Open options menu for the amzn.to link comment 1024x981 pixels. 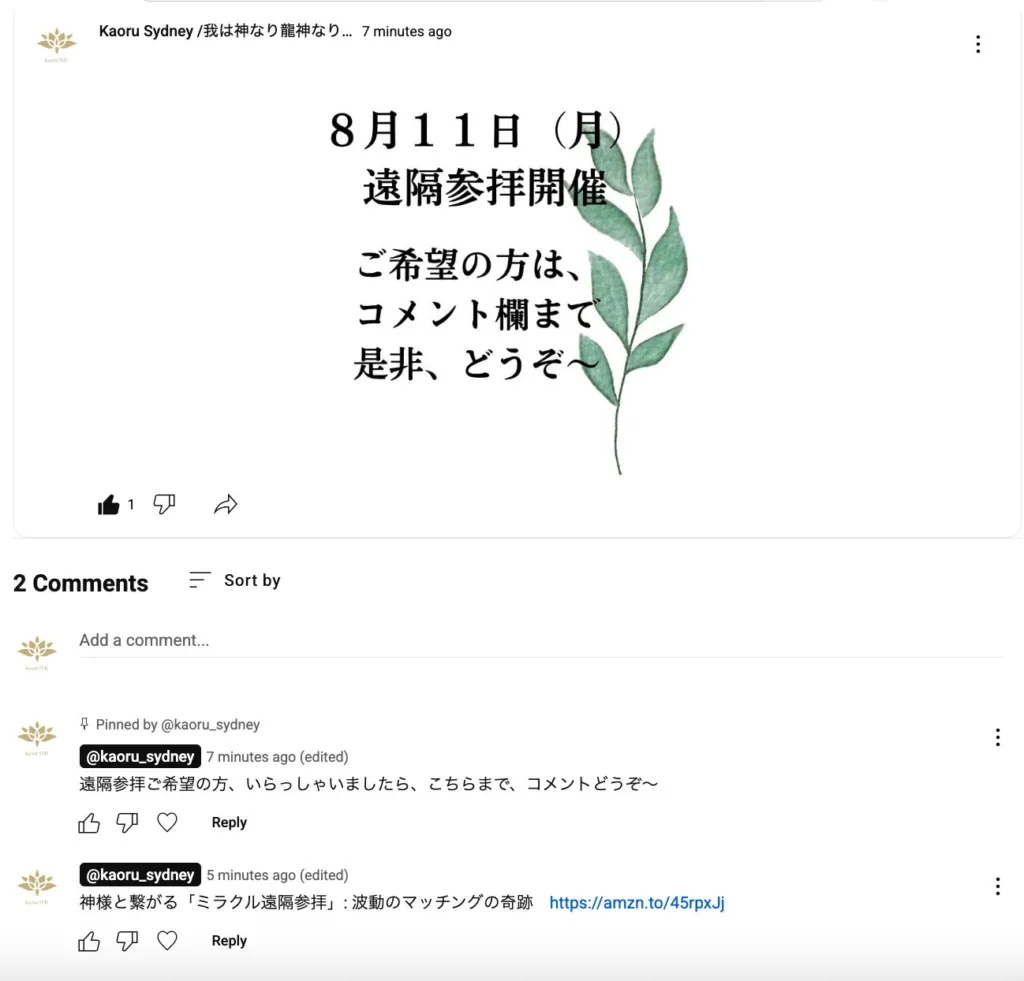pyautogui.click(x=997, y=886)
